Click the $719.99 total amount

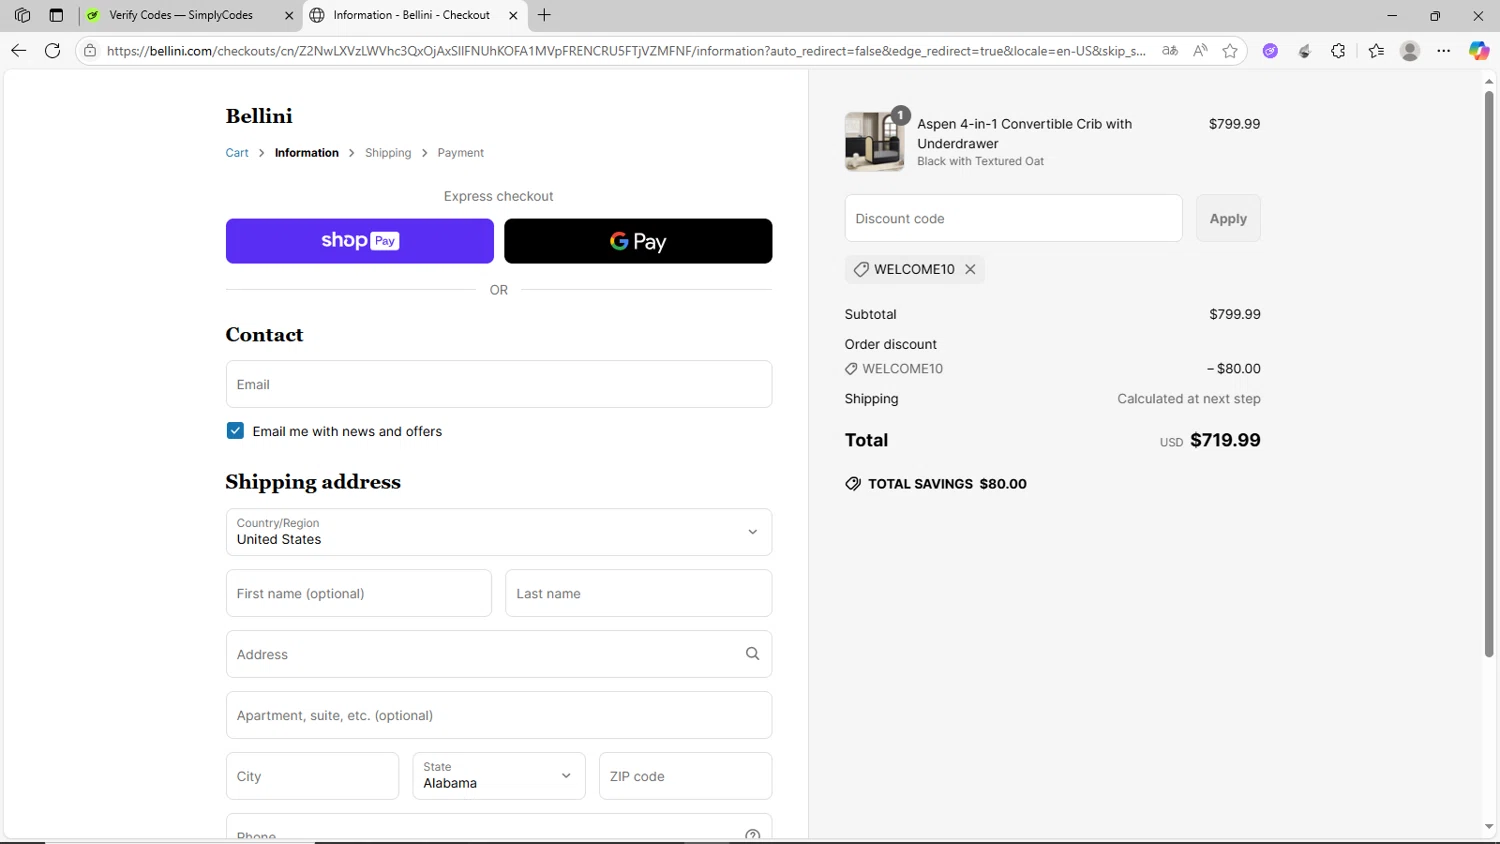(x=1225, y=440)
